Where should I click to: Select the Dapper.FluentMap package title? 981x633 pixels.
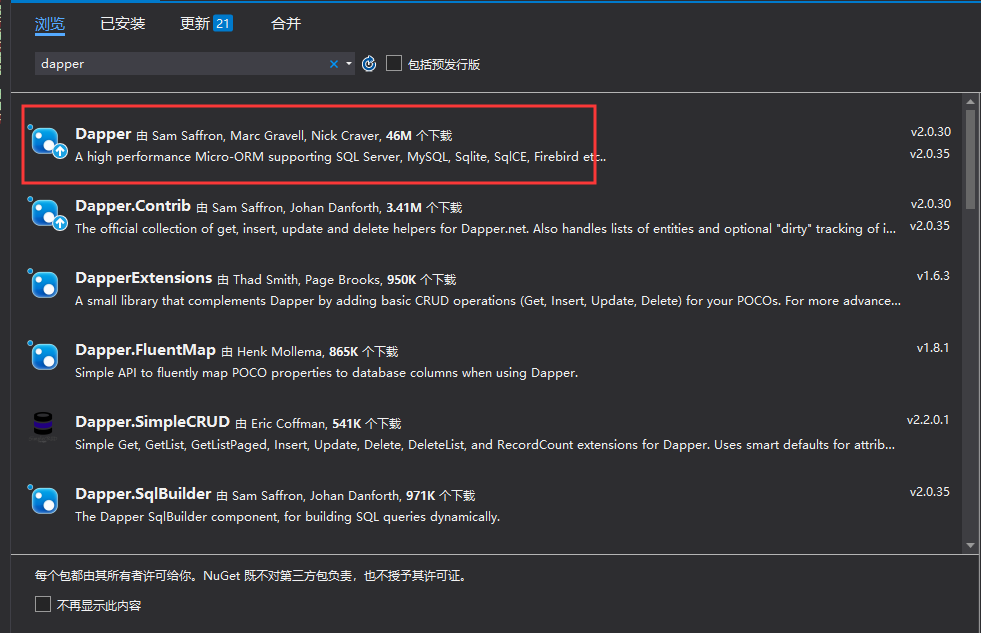[145, 350]
